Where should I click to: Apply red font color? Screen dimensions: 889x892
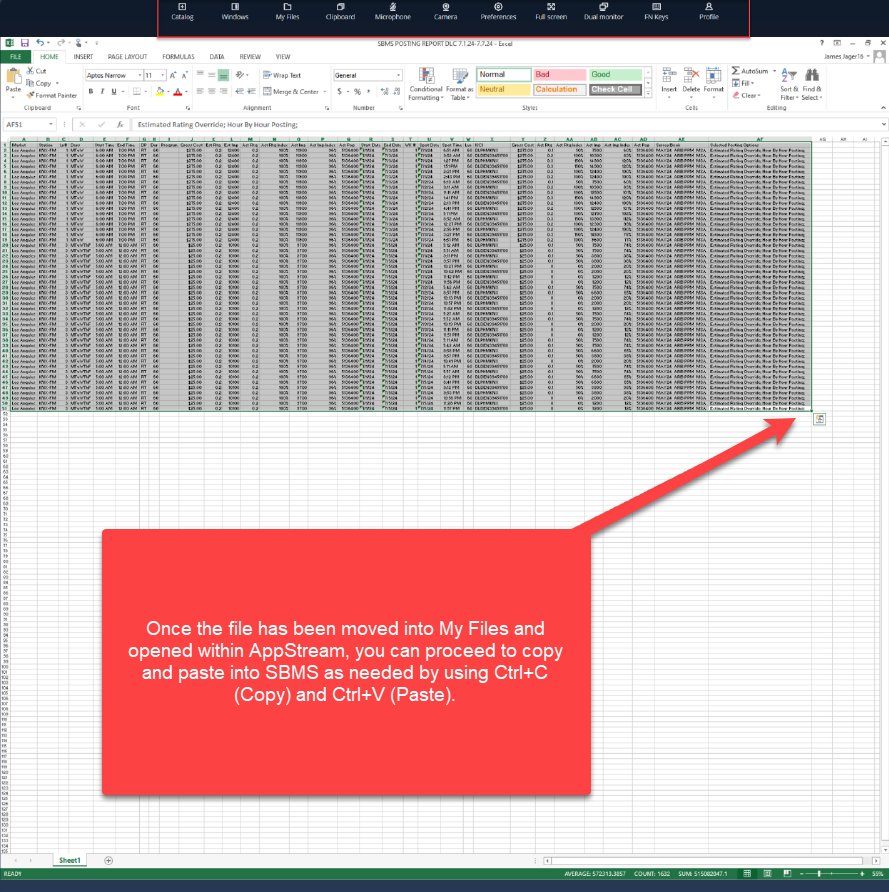(177, 92)
